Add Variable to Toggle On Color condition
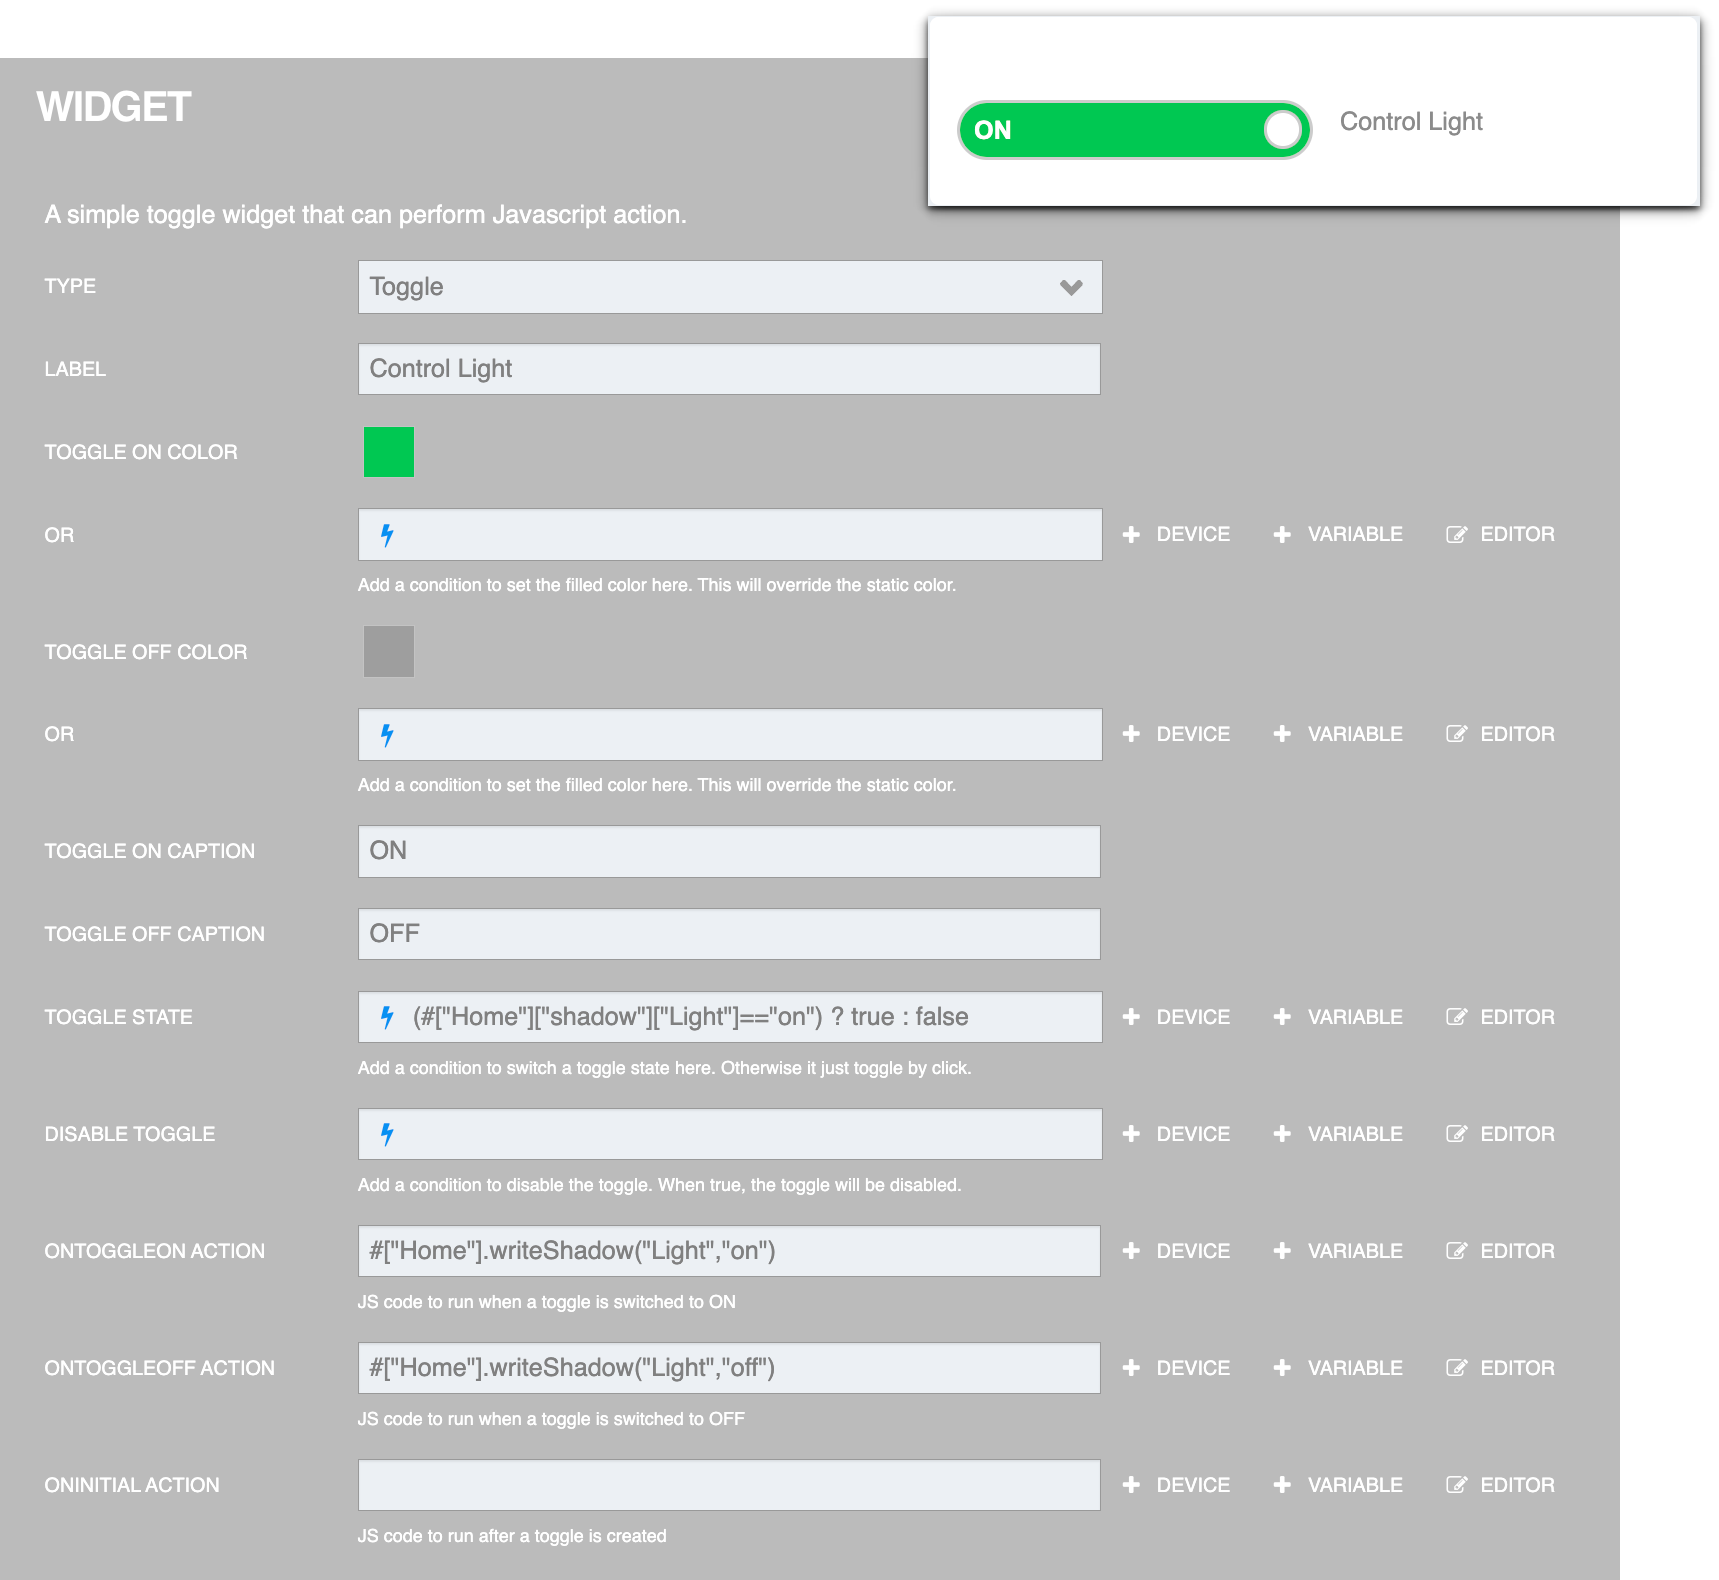This screenshot has height=1580, width=1719. coord(1338,535)
